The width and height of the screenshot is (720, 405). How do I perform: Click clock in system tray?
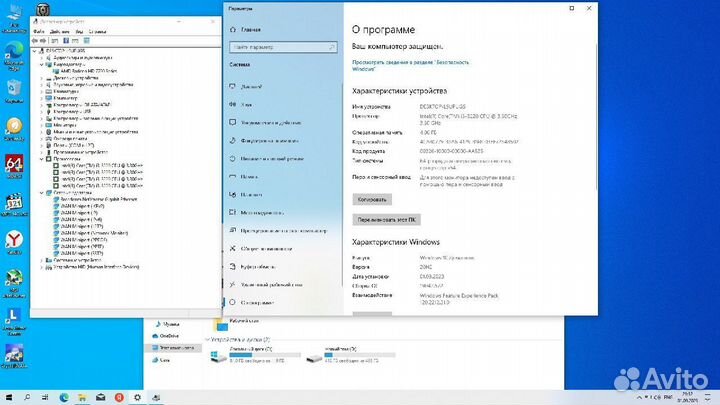pyautogui.click(x=687, y=397)
